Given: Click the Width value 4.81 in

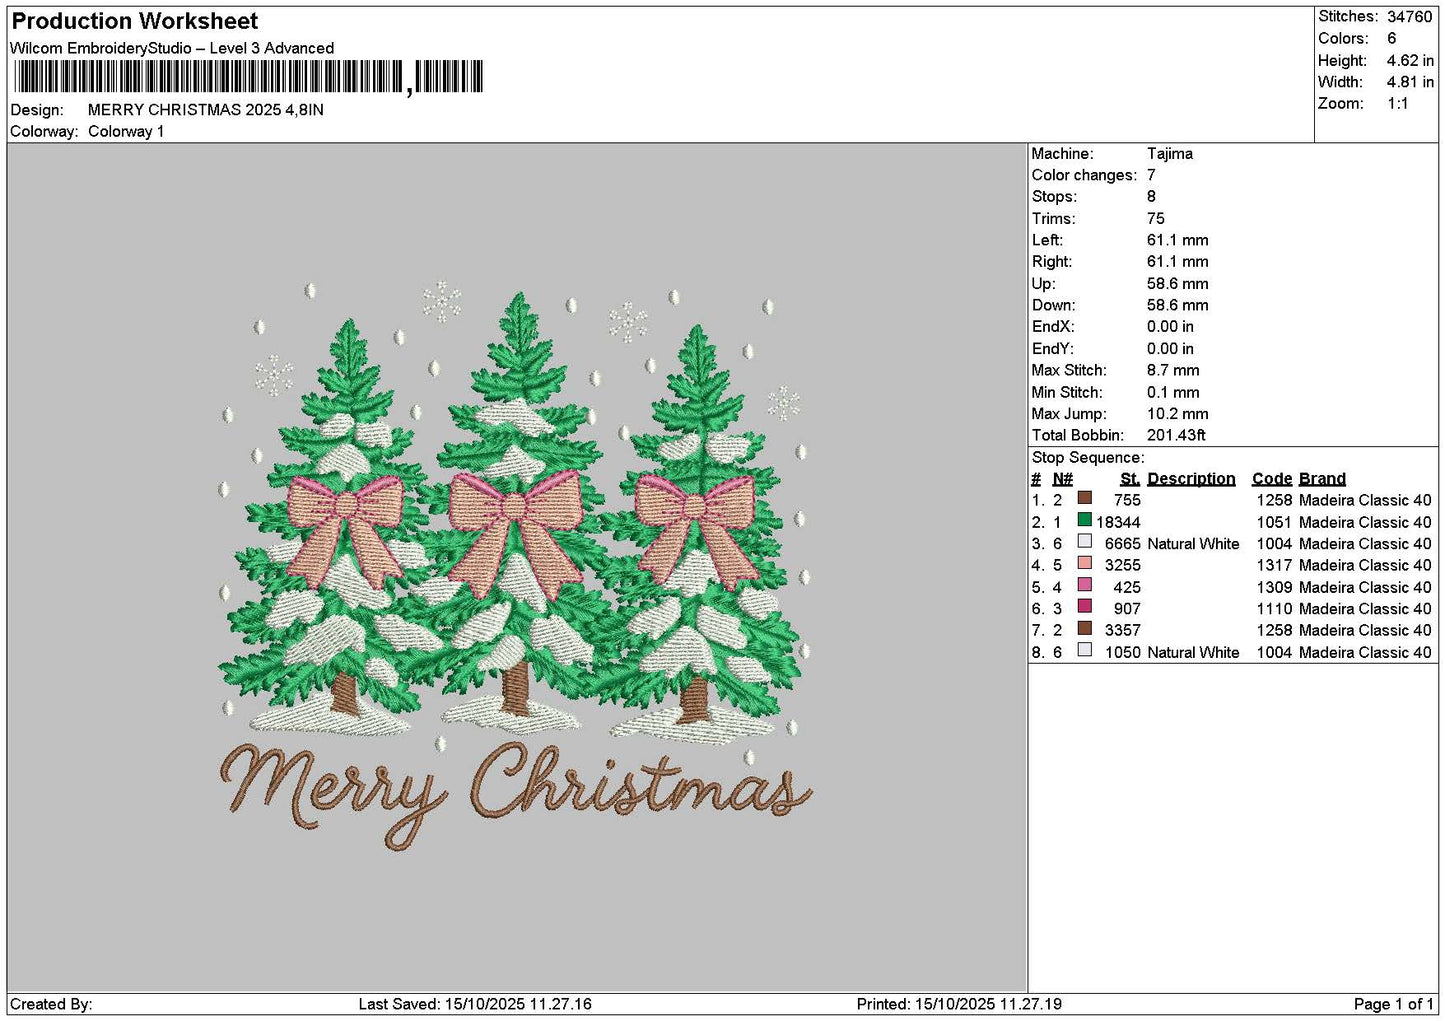Looking at the screenshot, I should point(1410,82).
